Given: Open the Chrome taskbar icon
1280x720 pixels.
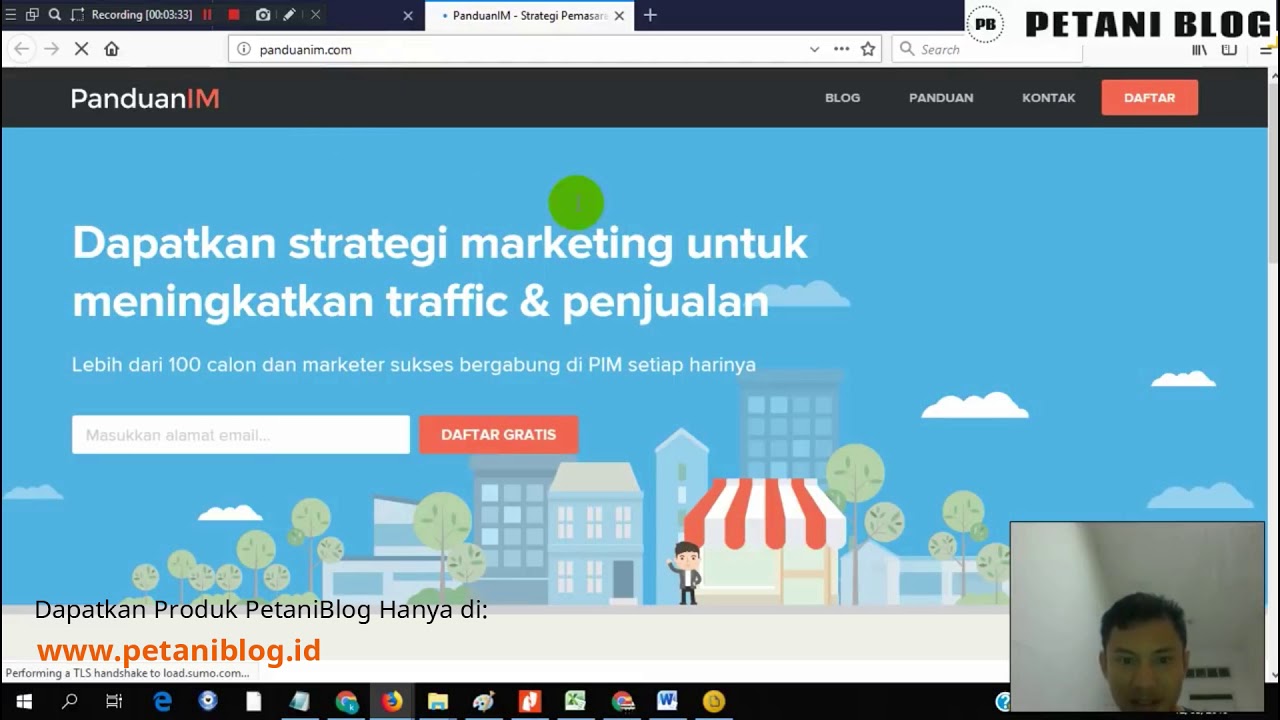Looking at the screenshot, I should point(346,702).
